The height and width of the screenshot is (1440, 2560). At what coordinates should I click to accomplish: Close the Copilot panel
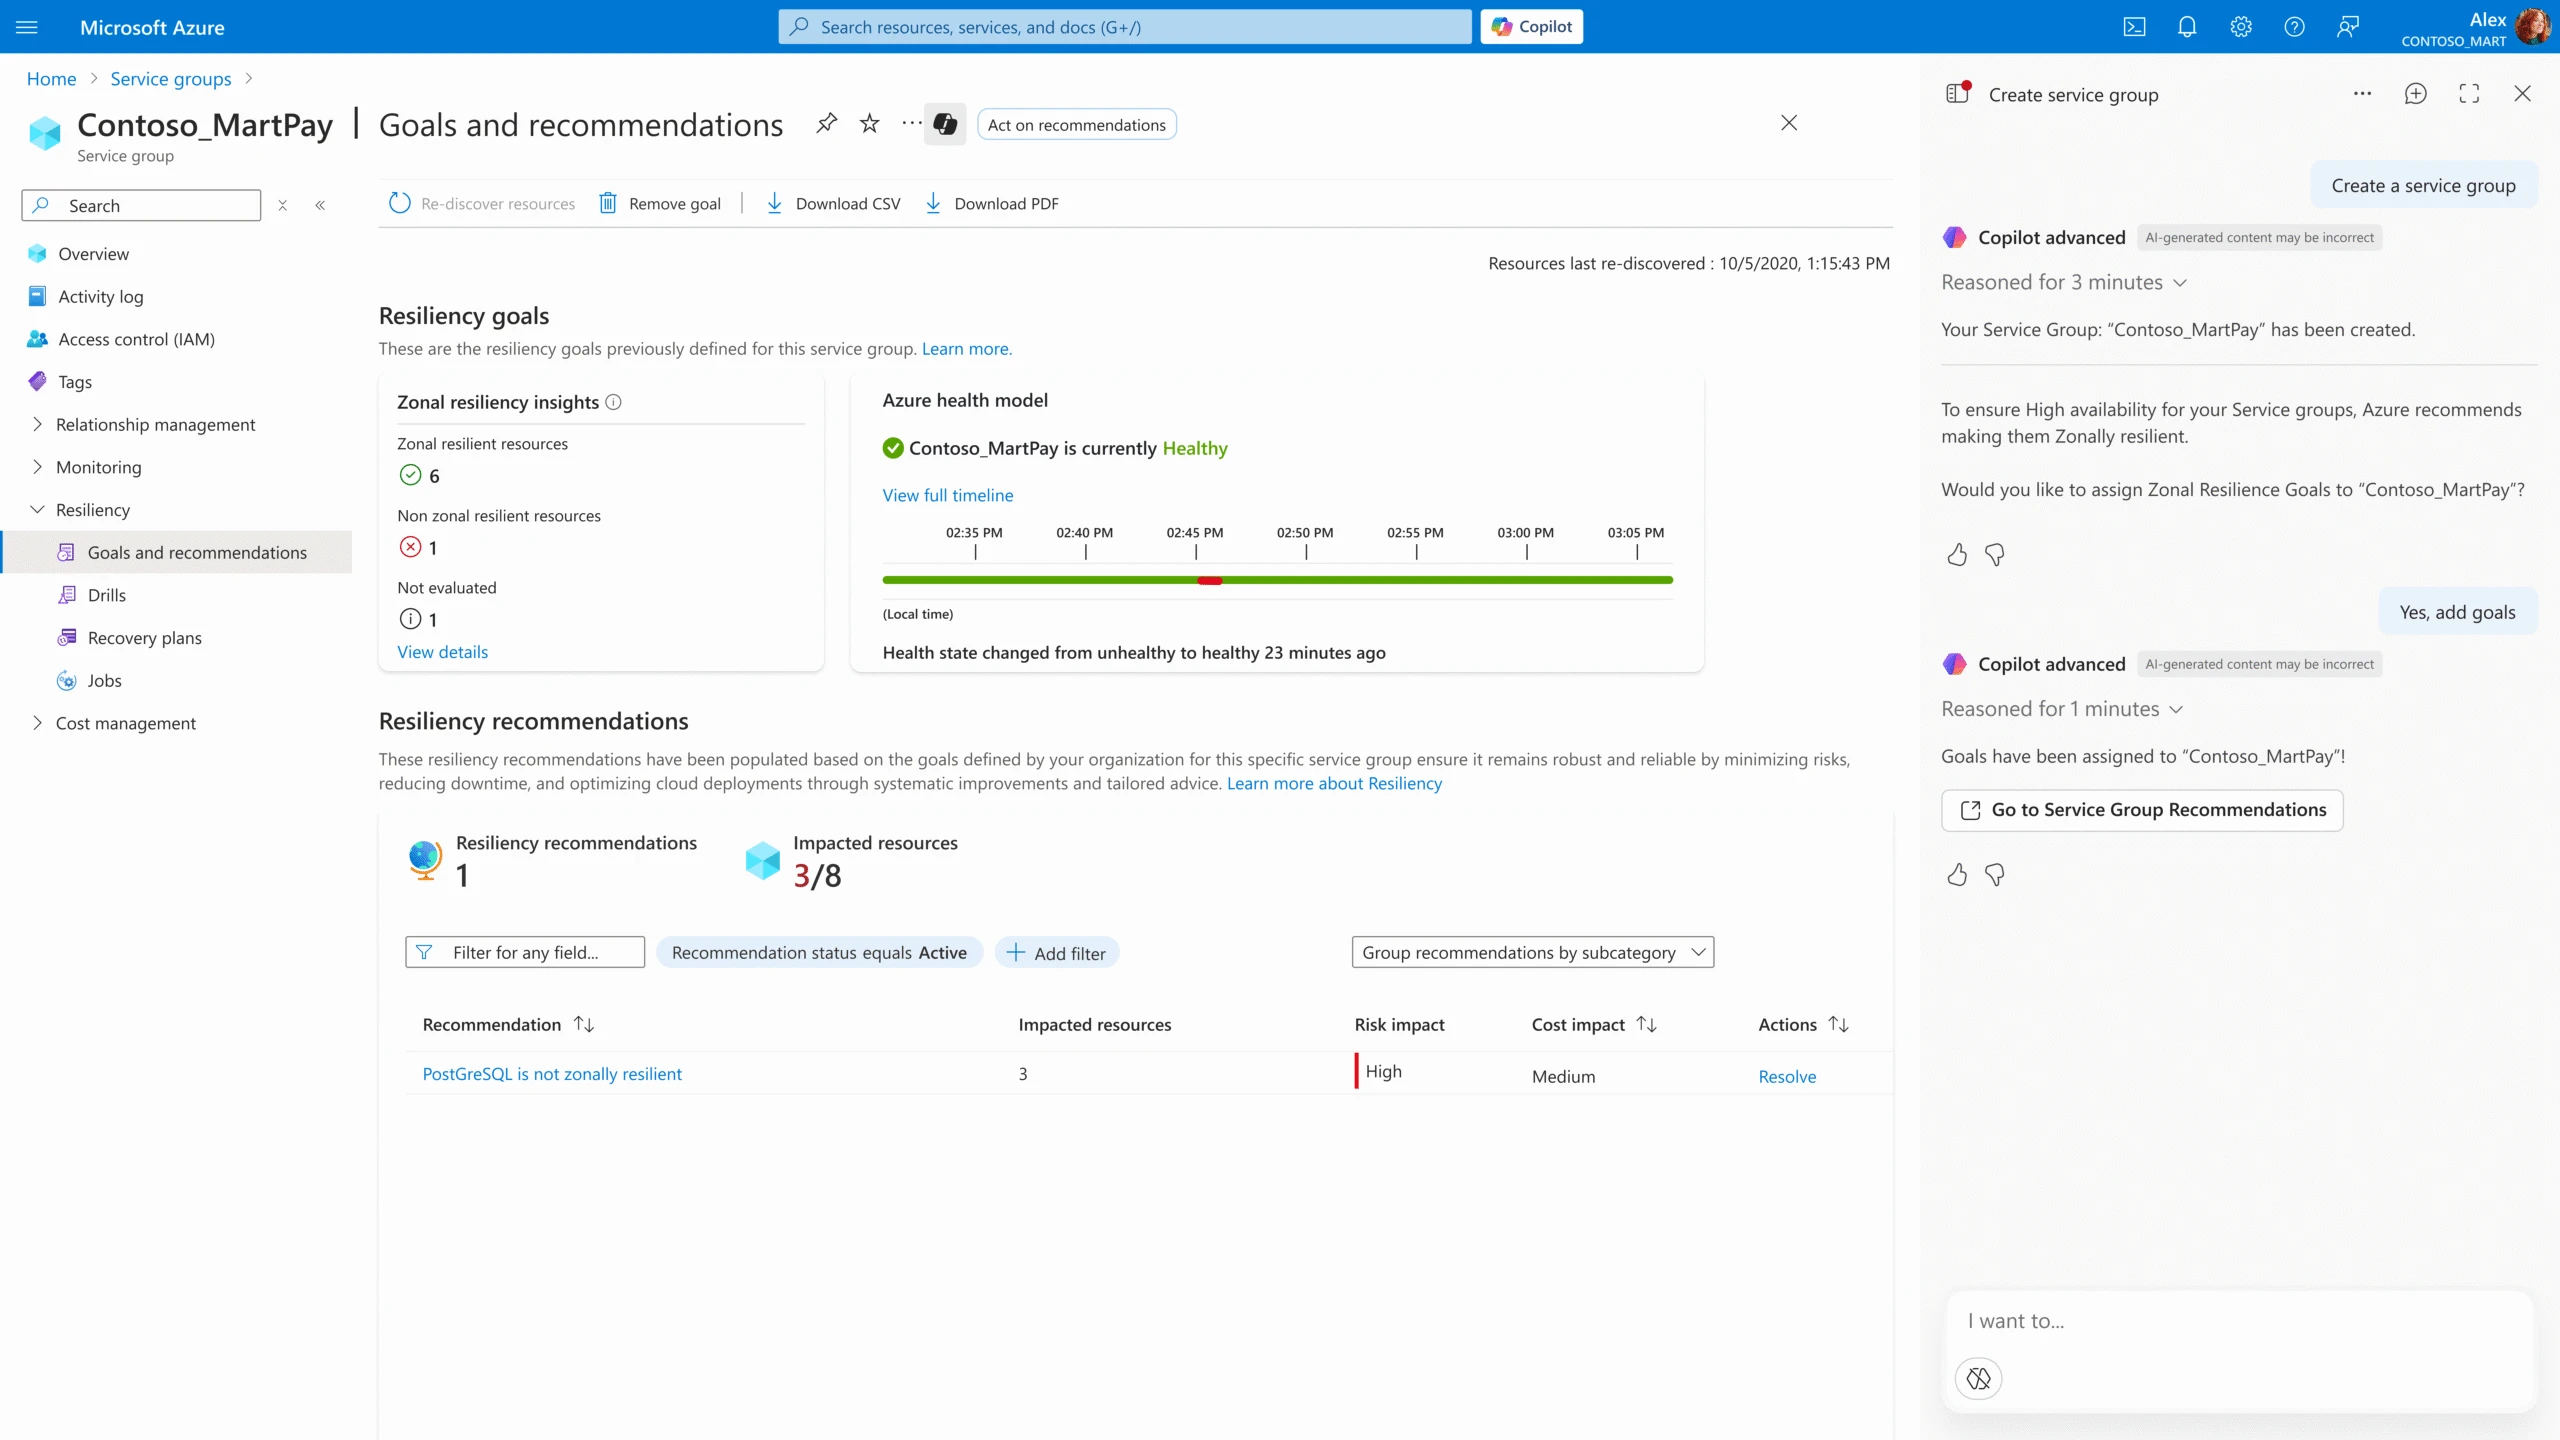point(2523,94)
